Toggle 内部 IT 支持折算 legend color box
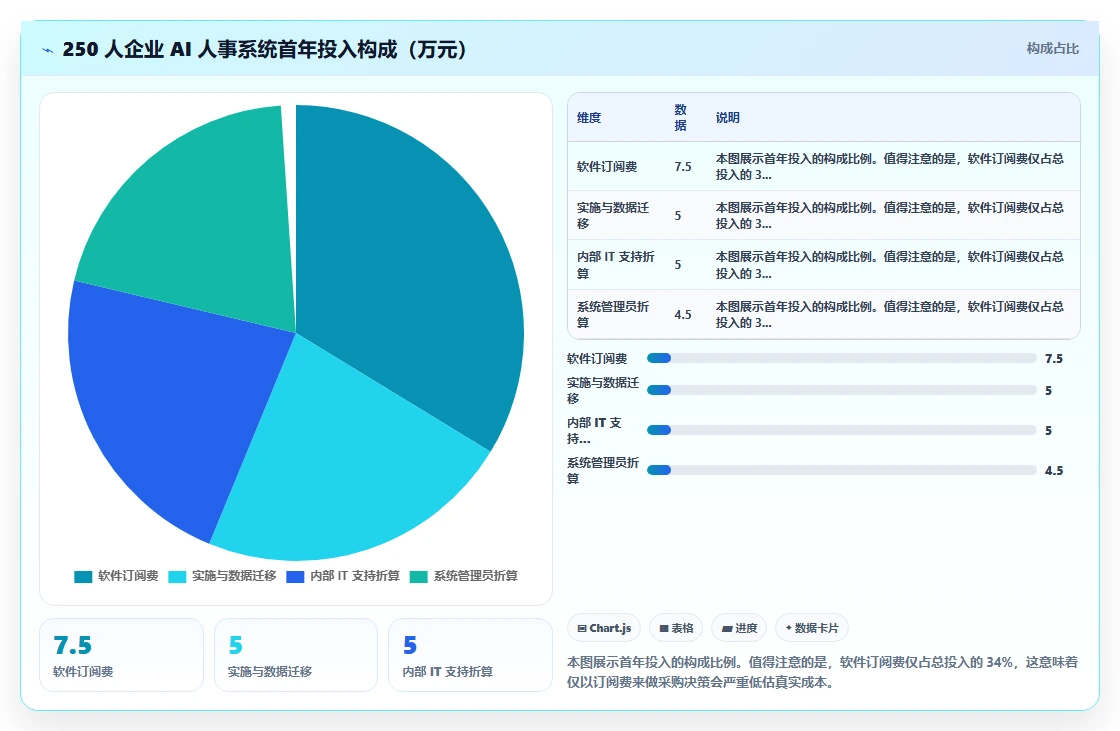Screen dimensions: 1120x731 (x=295, y=577)
